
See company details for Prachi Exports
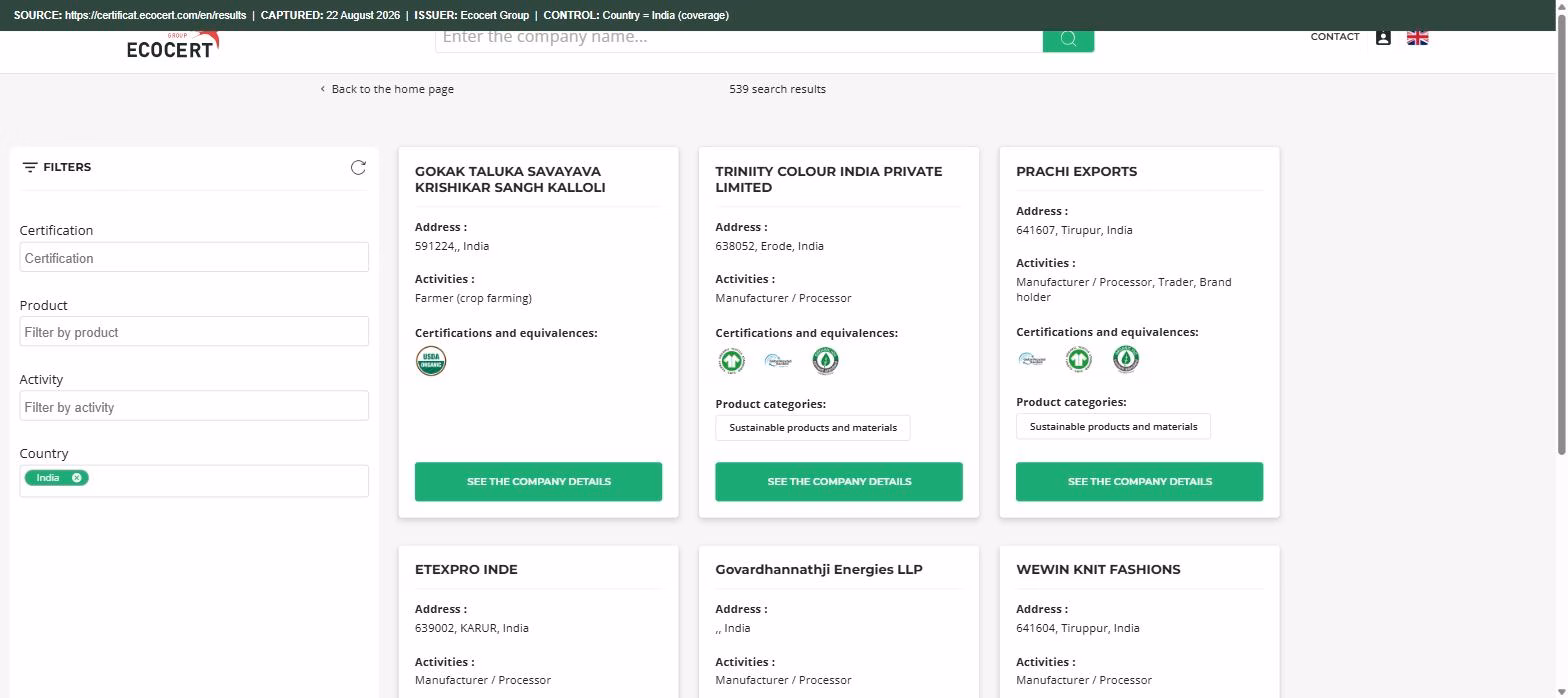(x=1139, y=481)
